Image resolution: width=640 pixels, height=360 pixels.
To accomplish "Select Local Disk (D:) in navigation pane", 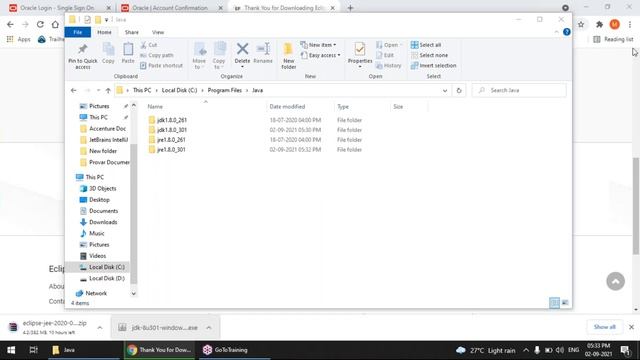I will (x=107, y=278).
